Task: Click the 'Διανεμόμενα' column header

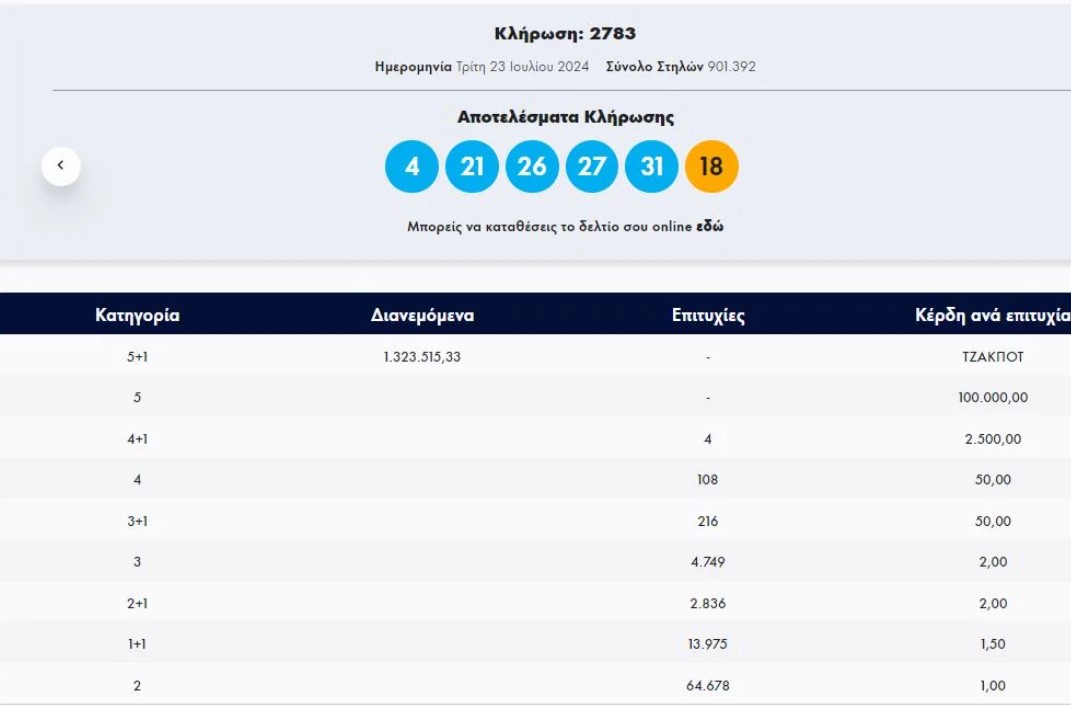Action: [x=422, y=315]
